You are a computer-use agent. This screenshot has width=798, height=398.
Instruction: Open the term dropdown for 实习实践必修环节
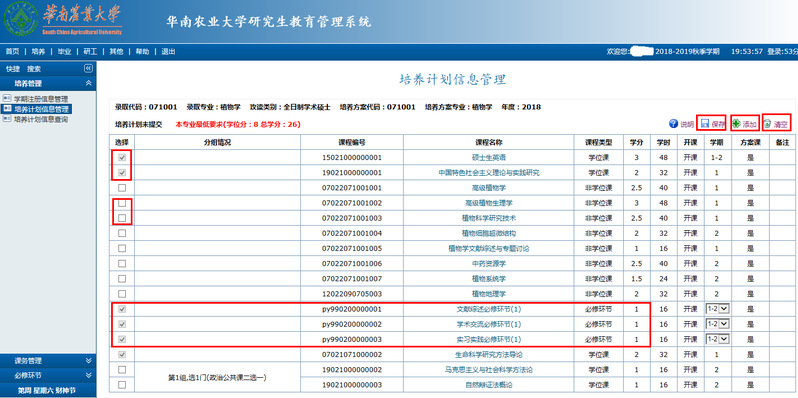pyautogui.click(x=718, y=339)
